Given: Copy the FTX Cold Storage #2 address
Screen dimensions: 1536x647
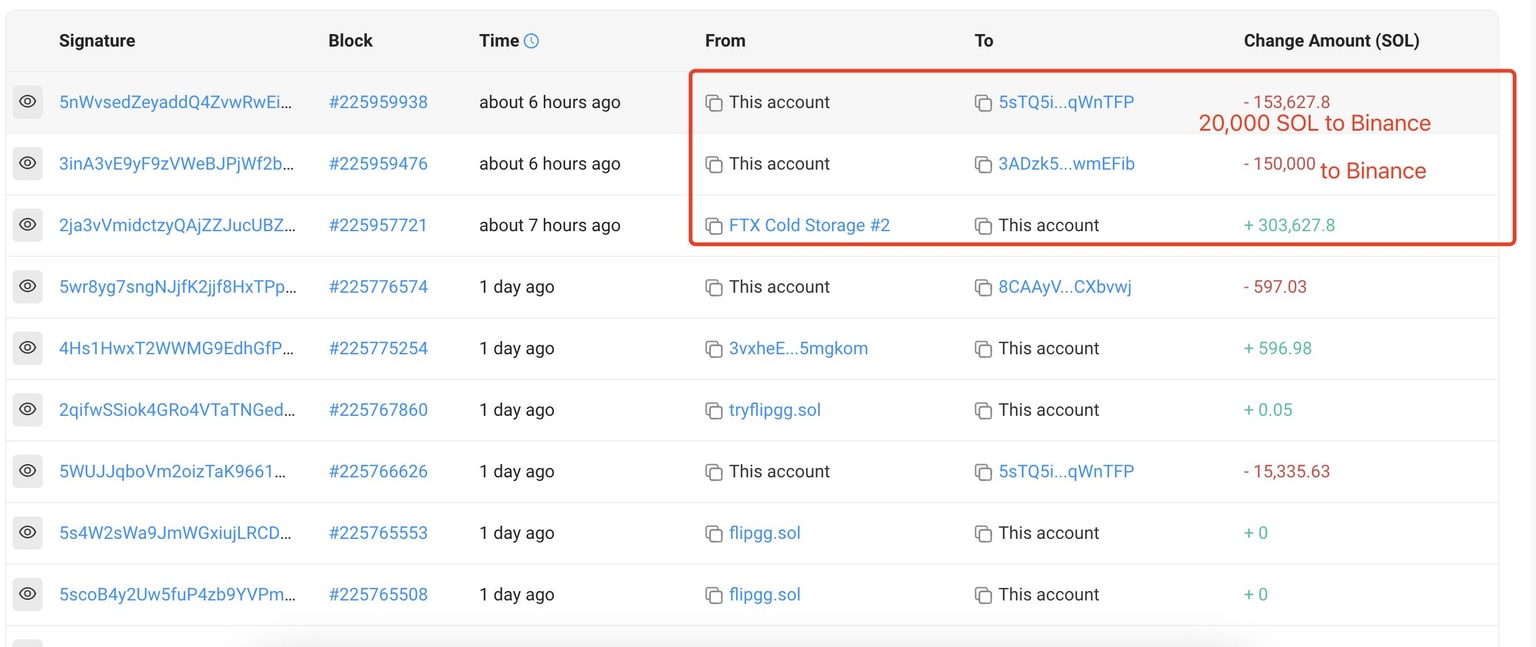Looking at the screenshot, I should tap(713, 225).
